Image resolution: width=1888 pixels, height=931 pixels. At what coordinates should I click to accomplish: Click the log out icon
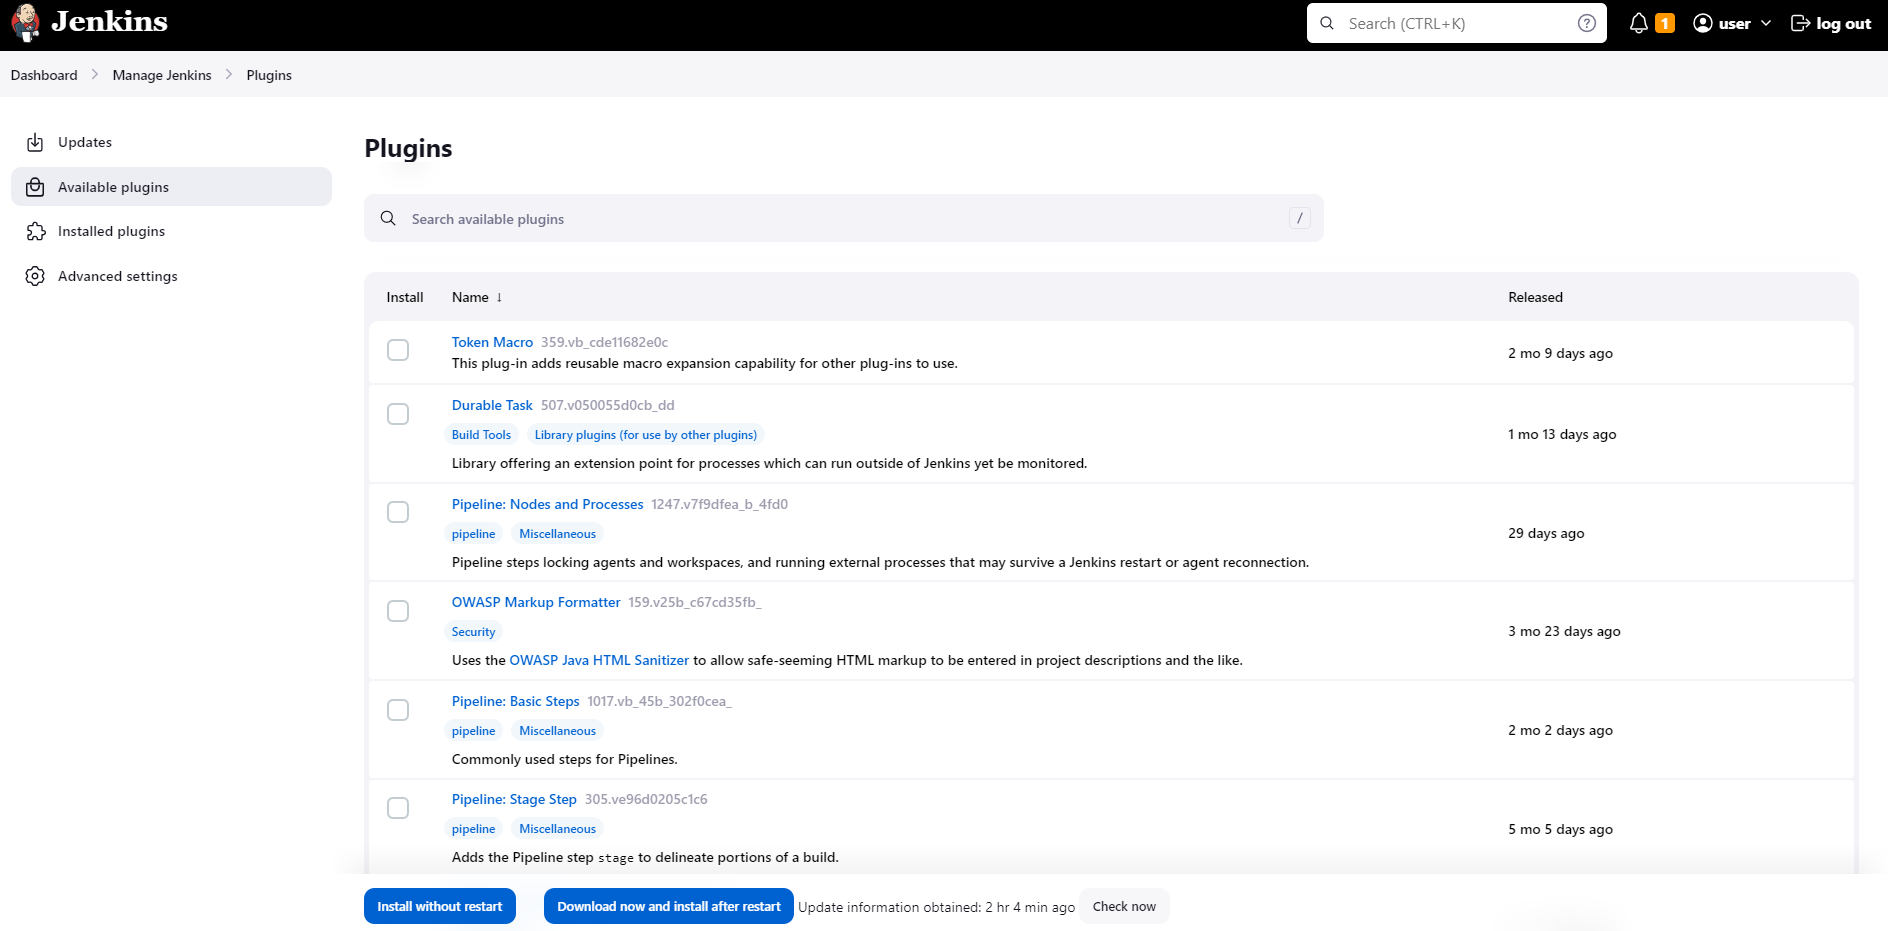tap(1800, 23)
